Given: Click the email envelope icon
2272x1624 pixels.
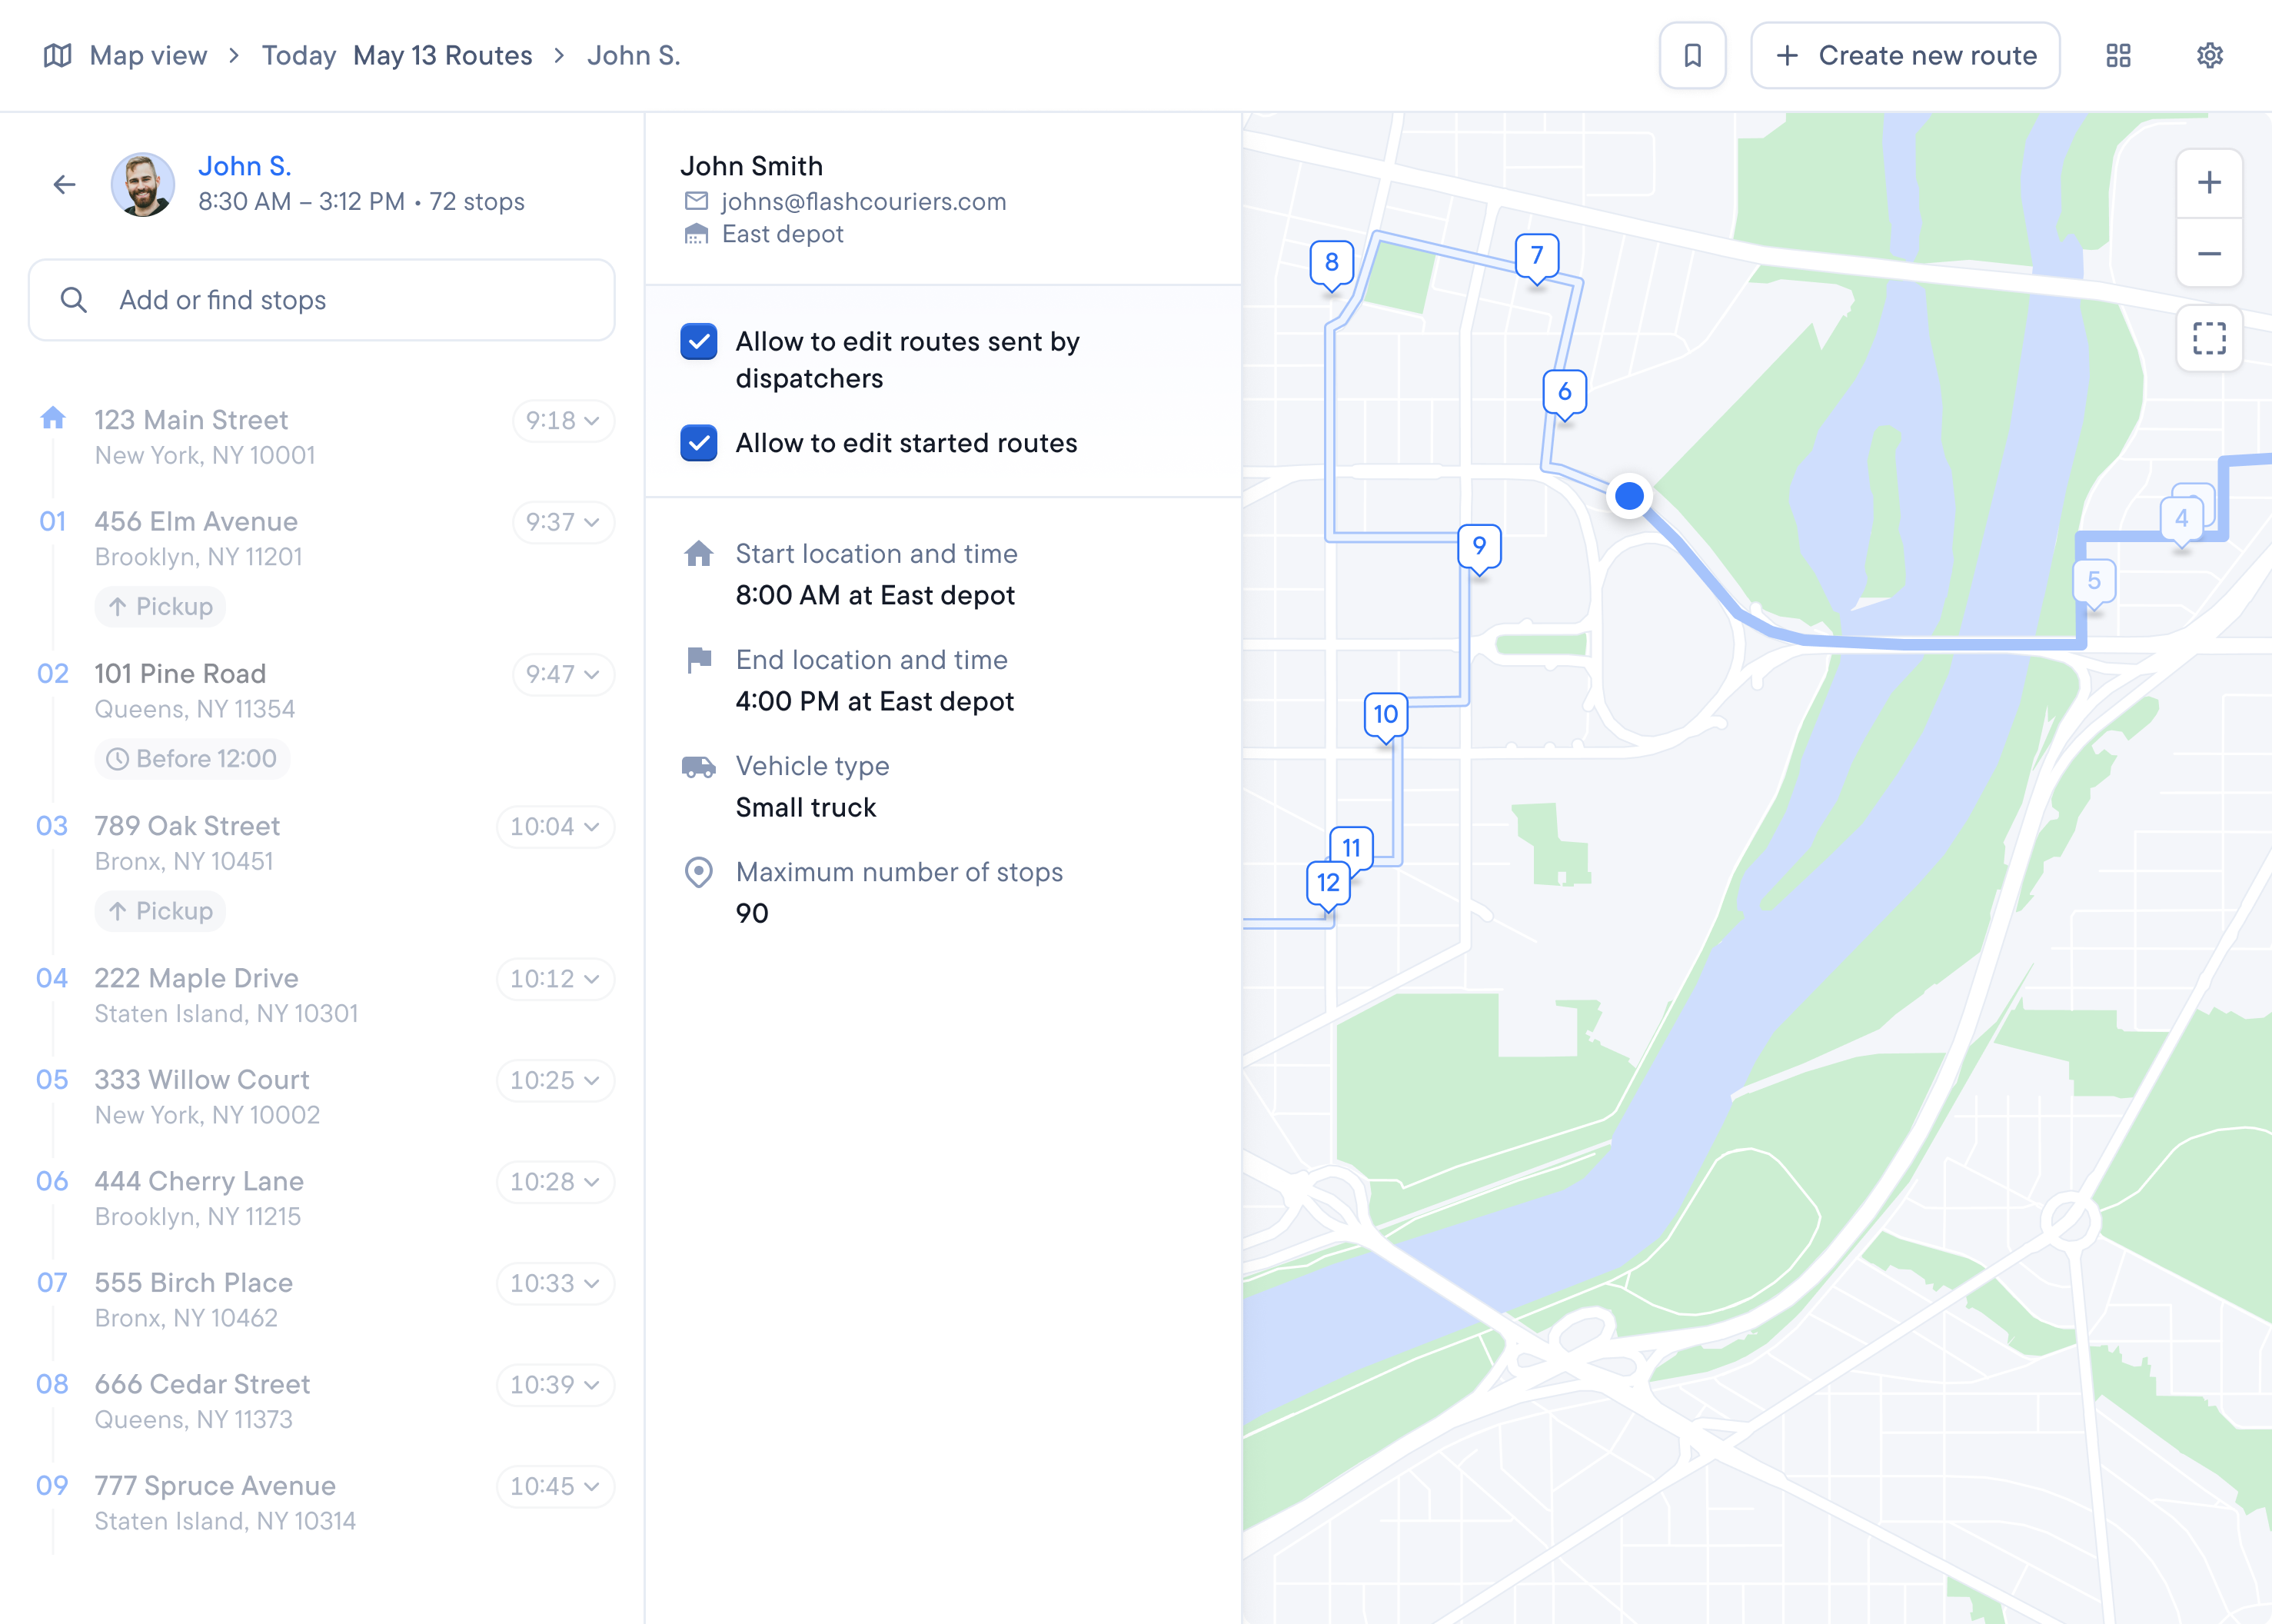Looking at the screenshot, I should tap(696, 201).
